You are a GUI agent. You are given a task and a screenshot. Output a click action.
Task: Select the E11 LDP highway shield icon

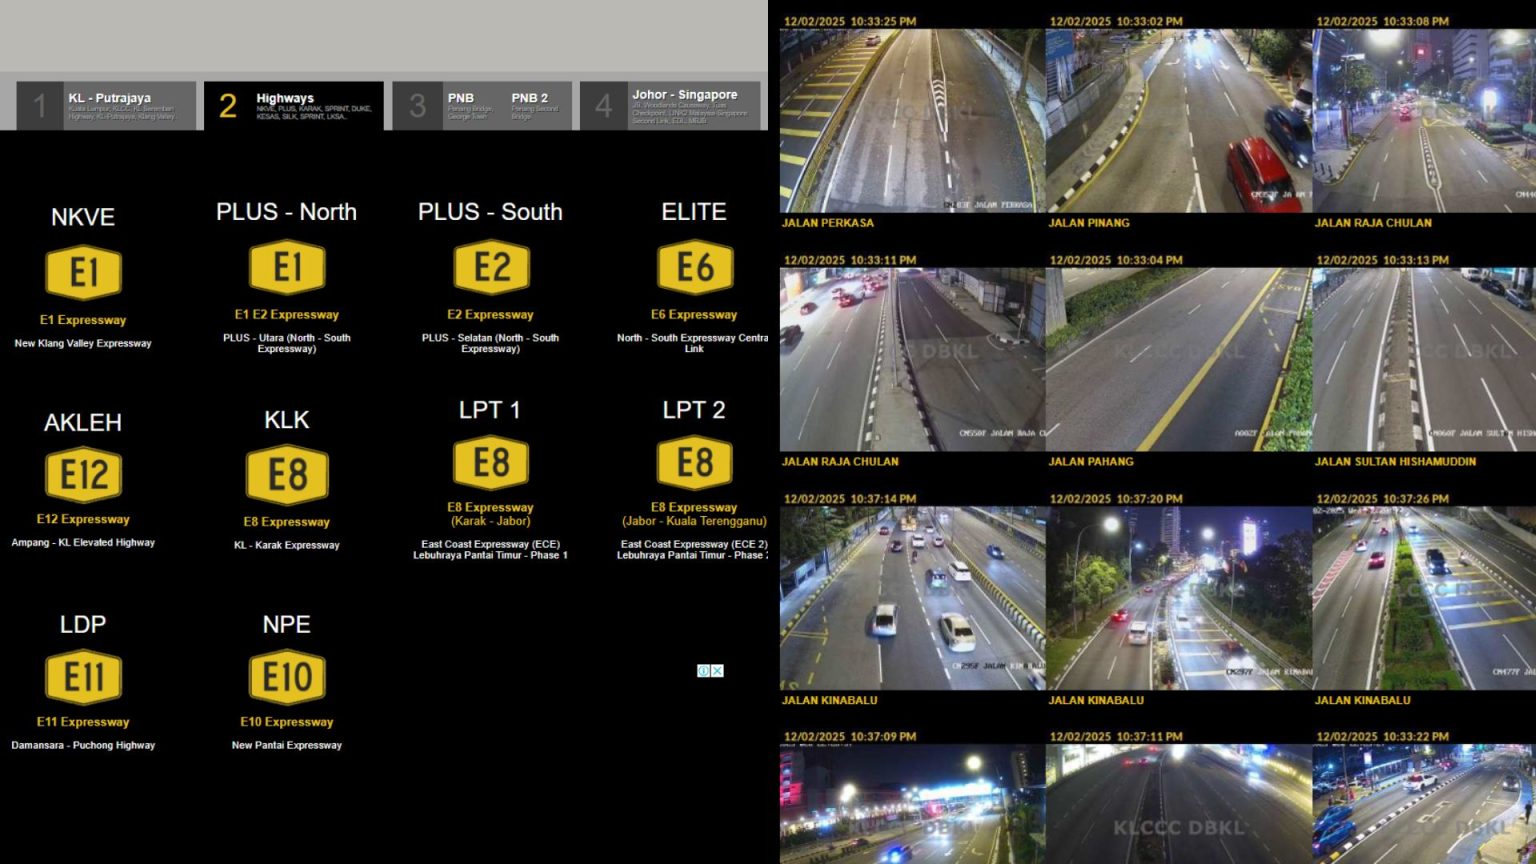pyautogui.click(x=83, y=676)
